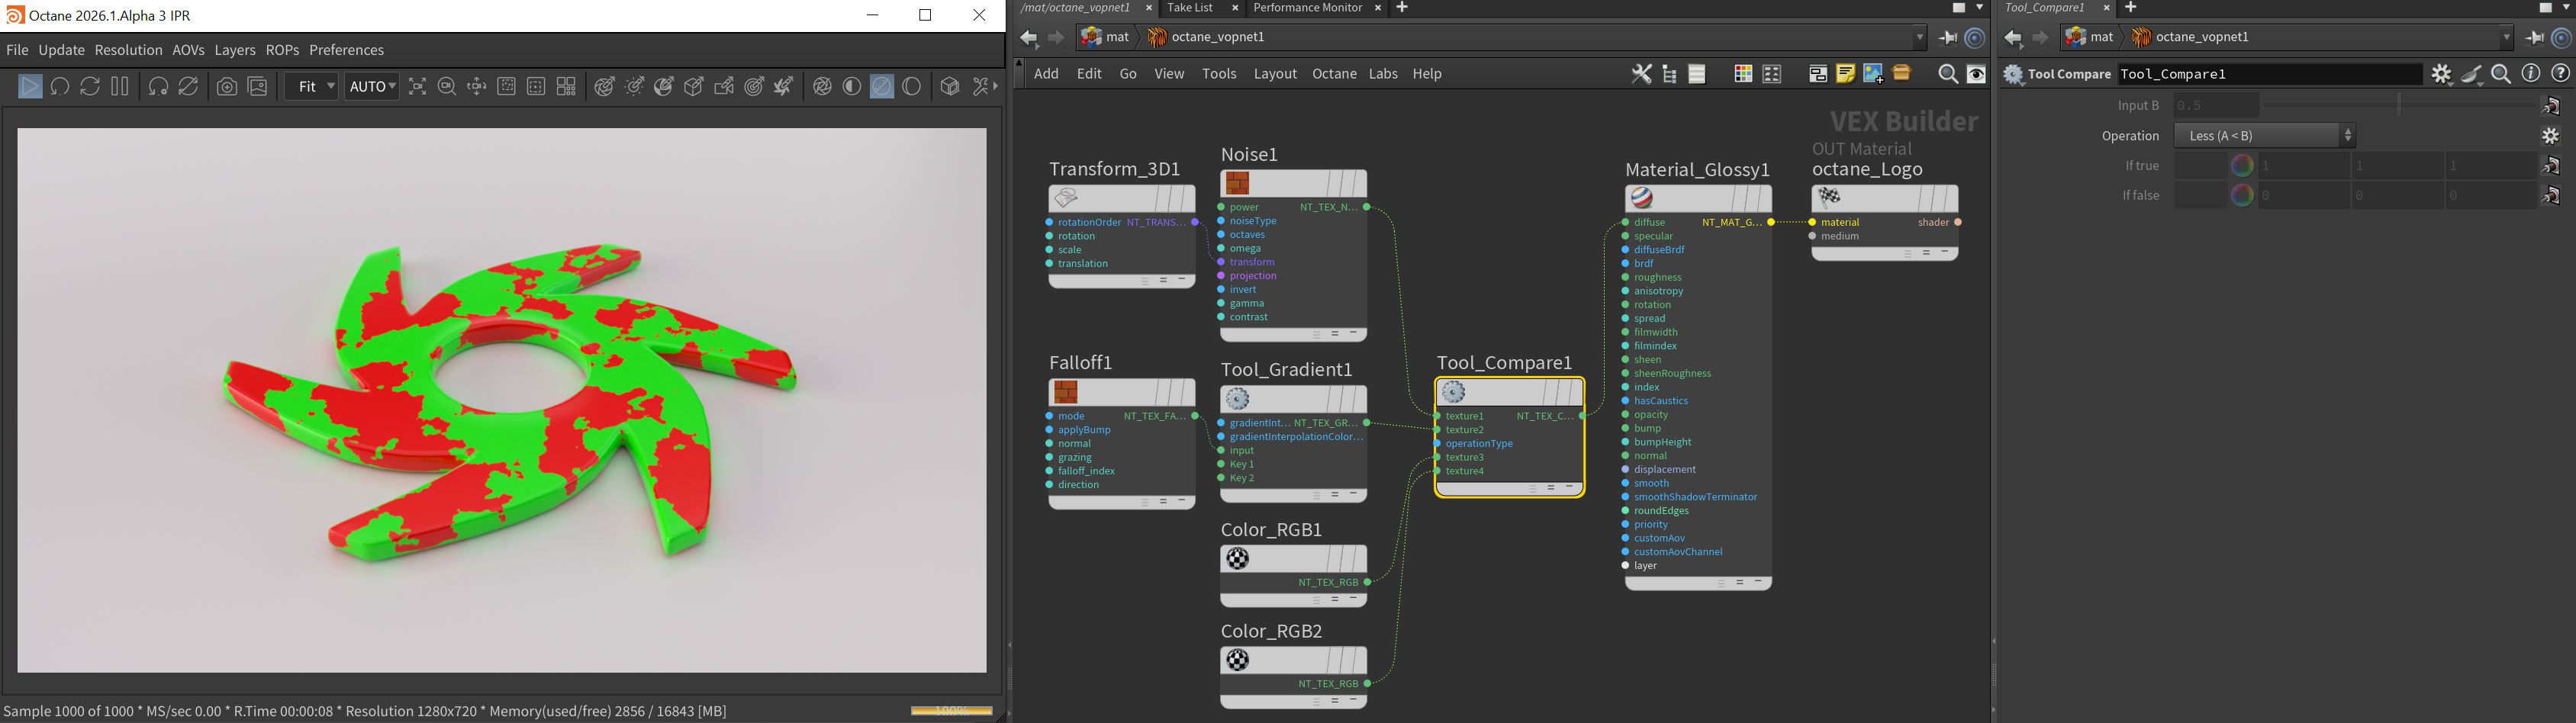The height and width of the screenshot is (723, 2576).
Task: Toggle the pin on the network editor pane
Action: (1947, 38)
